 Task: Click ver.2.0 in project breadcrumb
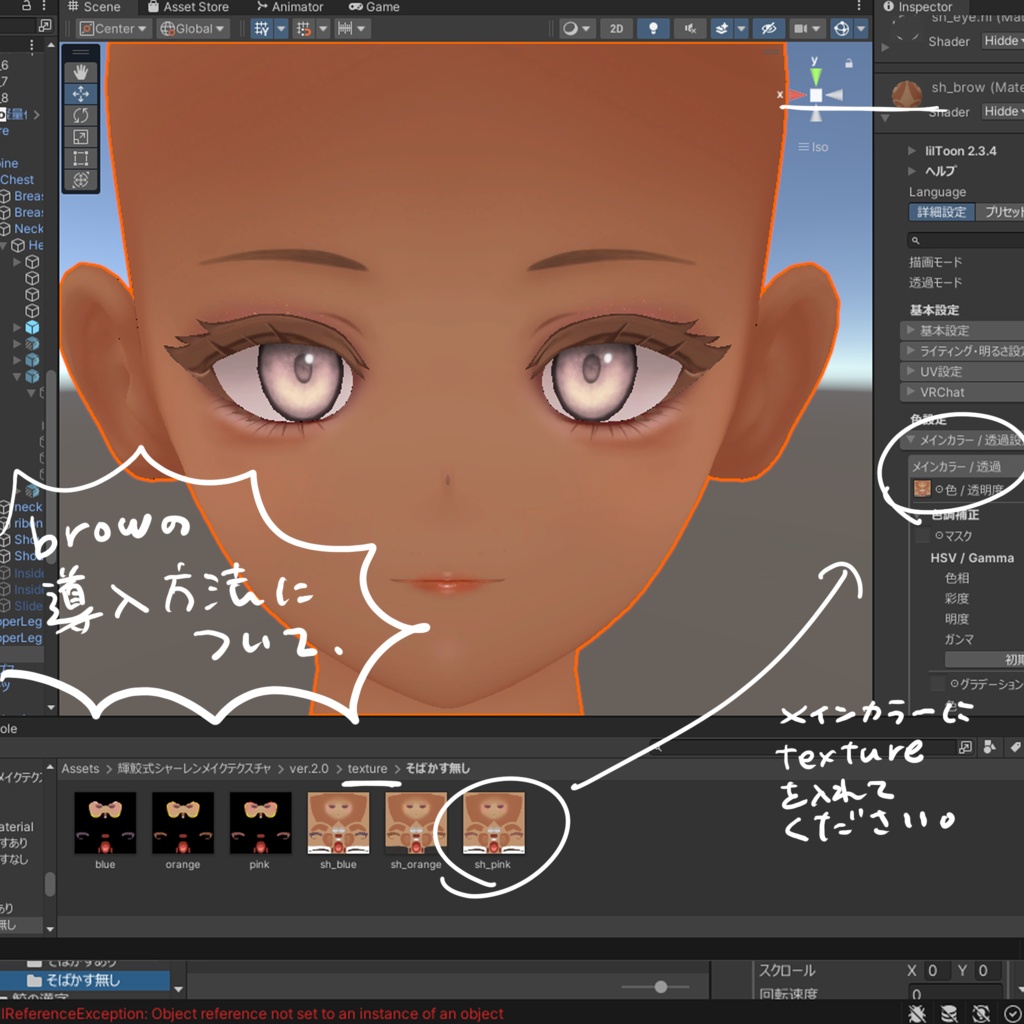click(x=309, y=769)
